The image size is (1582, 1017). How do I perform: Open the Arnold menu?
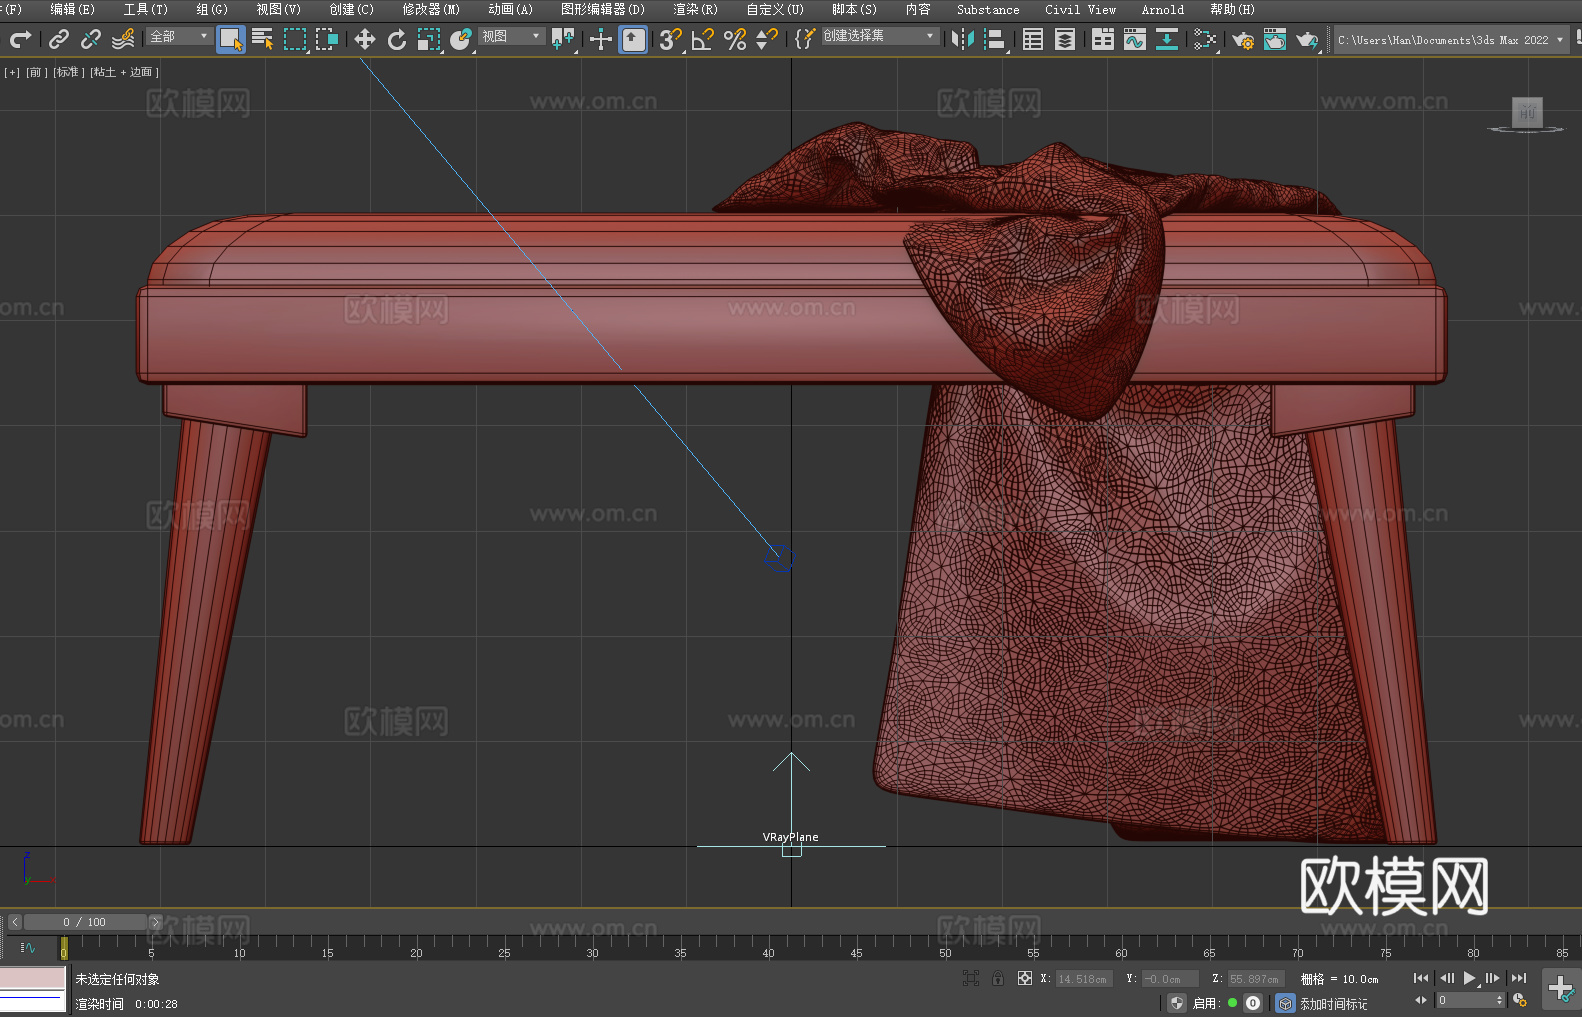[x=1163, y=9]
